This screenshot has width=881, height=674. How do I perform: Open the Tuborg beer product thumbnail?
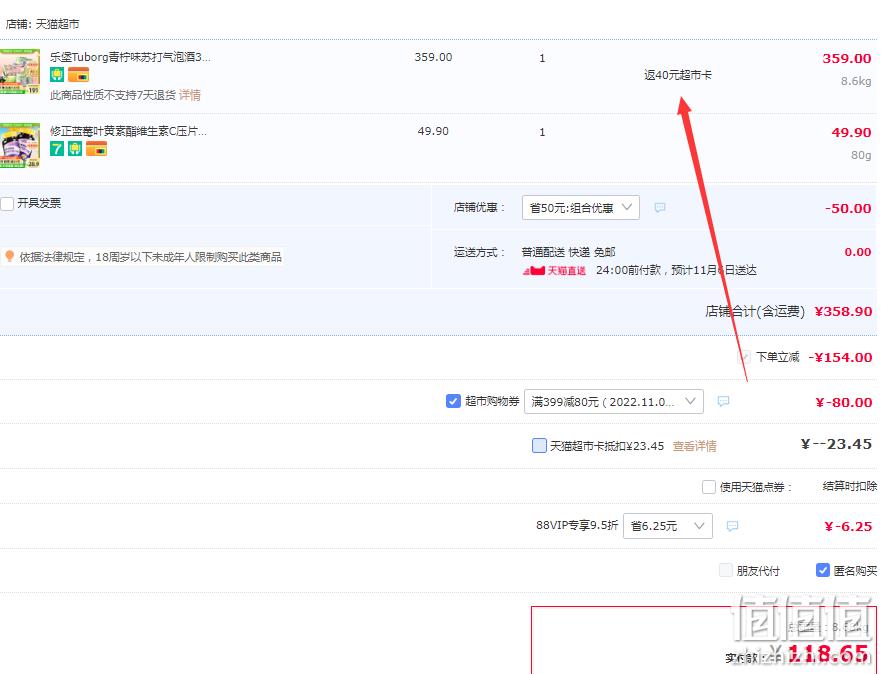(x=20, y=71)
